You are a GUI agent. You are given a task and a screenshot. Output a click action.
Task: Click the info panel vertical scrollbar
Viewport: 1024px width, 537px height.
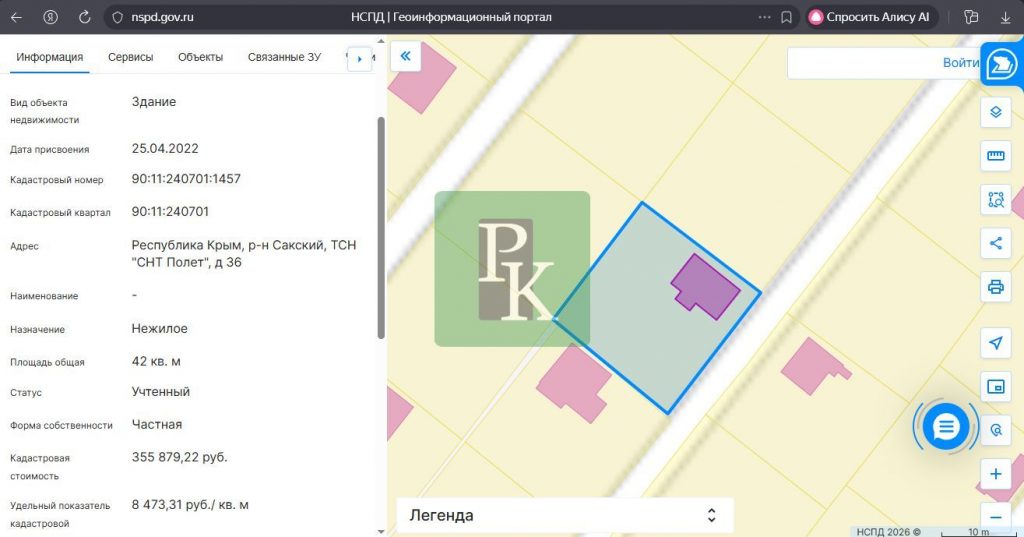380,228
